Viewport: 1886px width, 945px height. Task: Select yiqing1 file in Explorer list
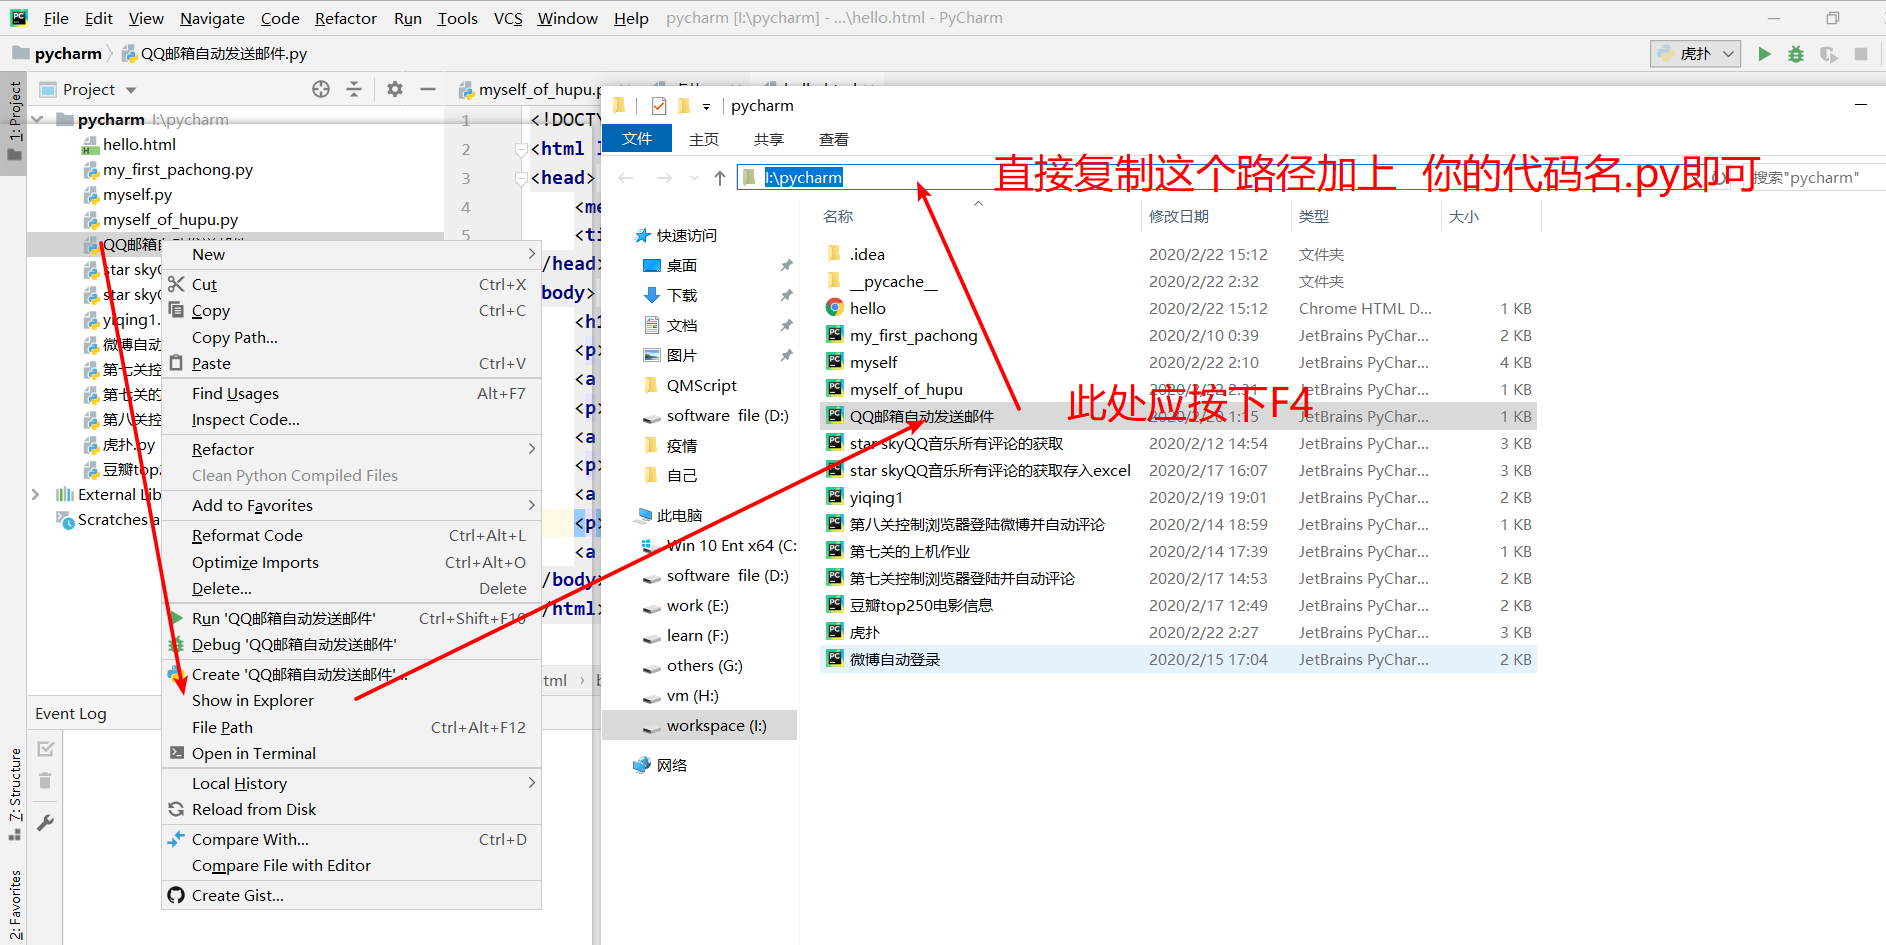click(x=1178, y=497)
